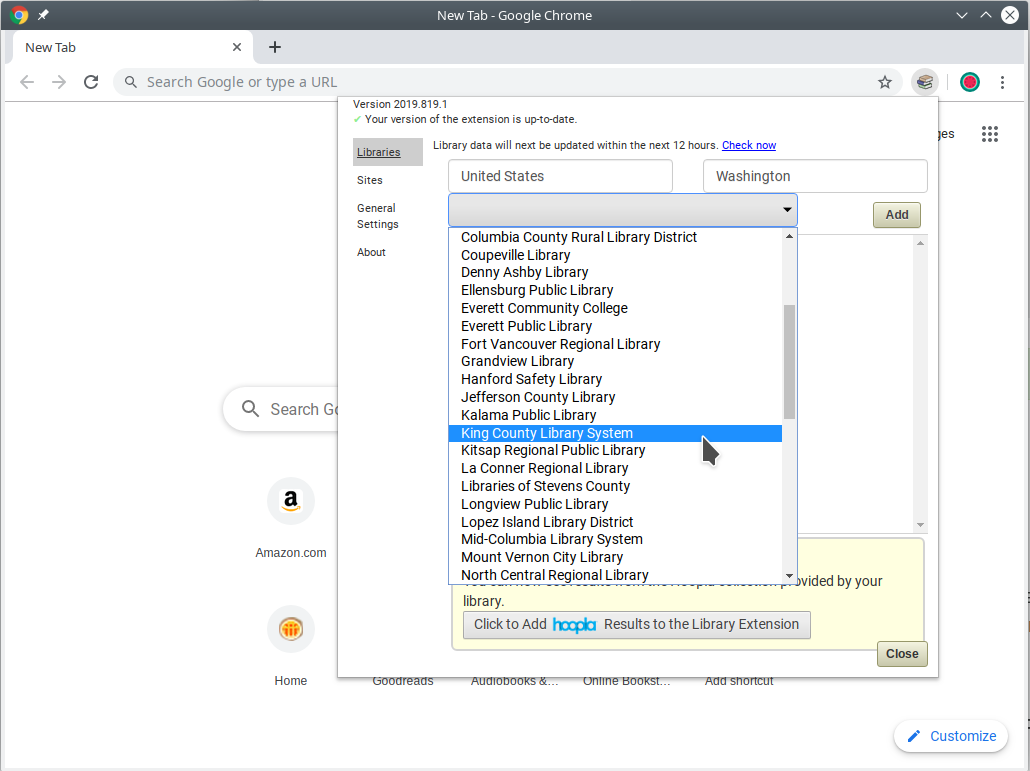
Task: Pick Ellensburg Public Library
Action: [x=616, y=290]
